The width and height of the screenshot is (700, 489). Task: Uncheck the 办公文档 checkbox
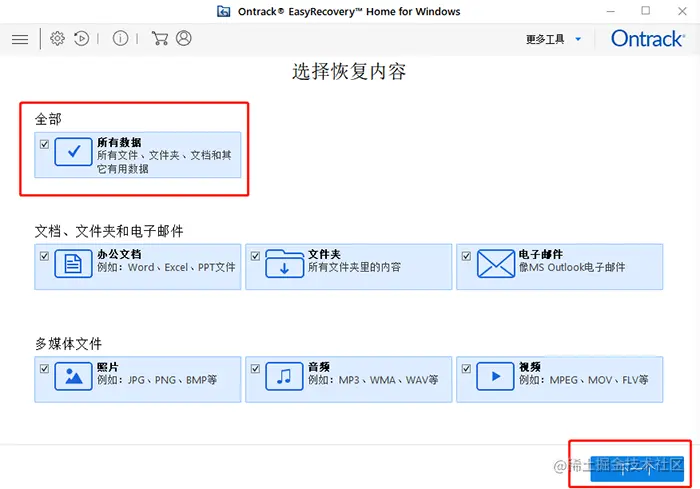[x=44, y=256]
